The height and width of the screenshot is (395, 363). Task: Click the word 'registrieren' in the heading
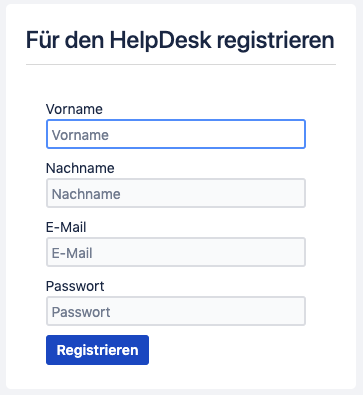pyautogui.click(x=275, y=41)
